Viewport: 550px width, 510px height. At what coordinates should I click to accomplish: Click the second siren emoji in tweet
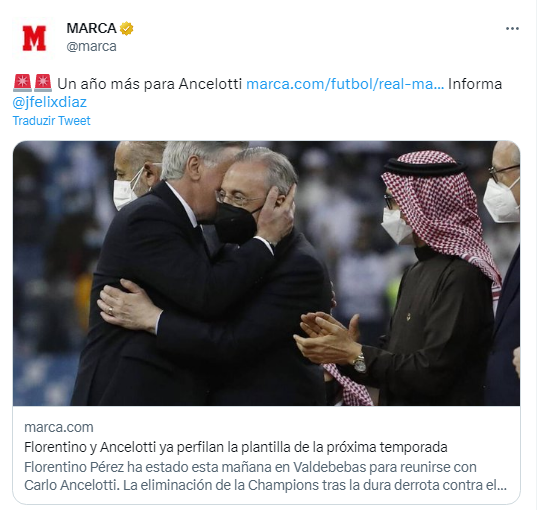click(43, 83)
